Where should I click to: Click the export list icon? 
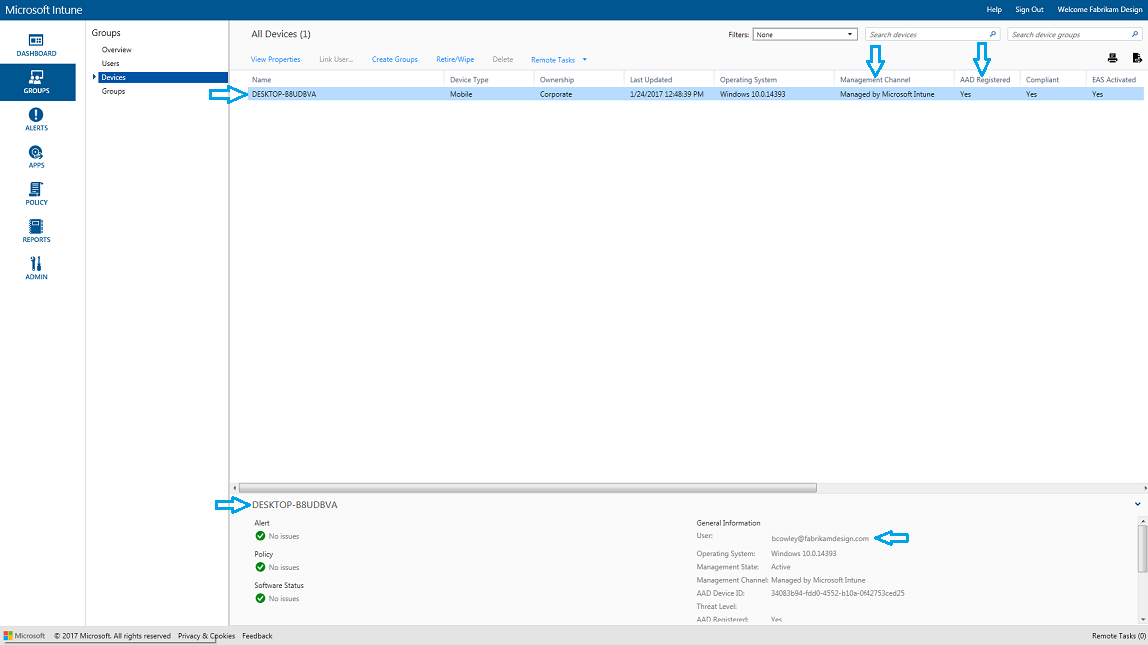tap(1137, 59)
